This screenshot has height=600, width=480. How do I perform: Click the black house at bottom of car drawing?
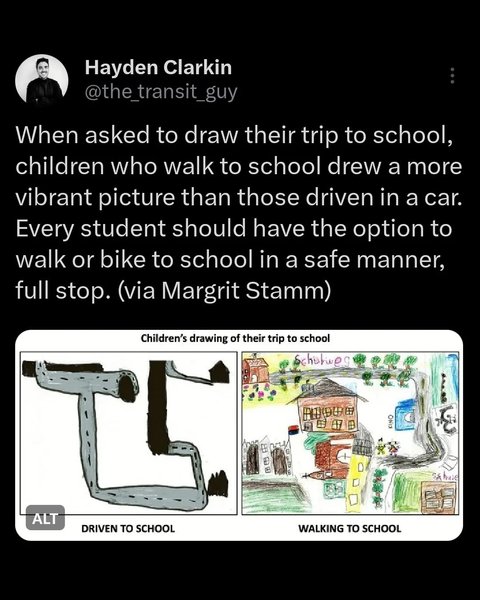click(217, 484)
